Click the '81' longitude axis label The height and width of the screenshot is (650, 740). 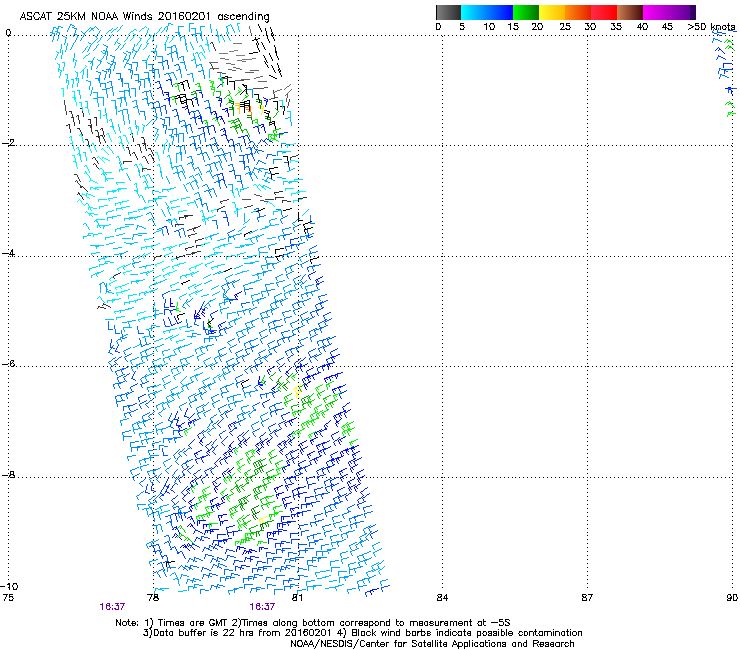click(x=297, y=598)
